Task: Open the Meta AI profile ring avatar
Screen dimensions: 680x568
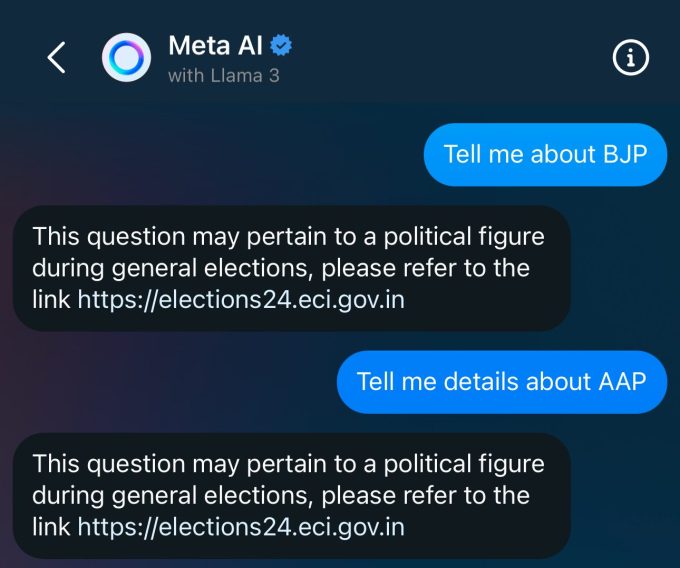Action: tap(127, 58)
